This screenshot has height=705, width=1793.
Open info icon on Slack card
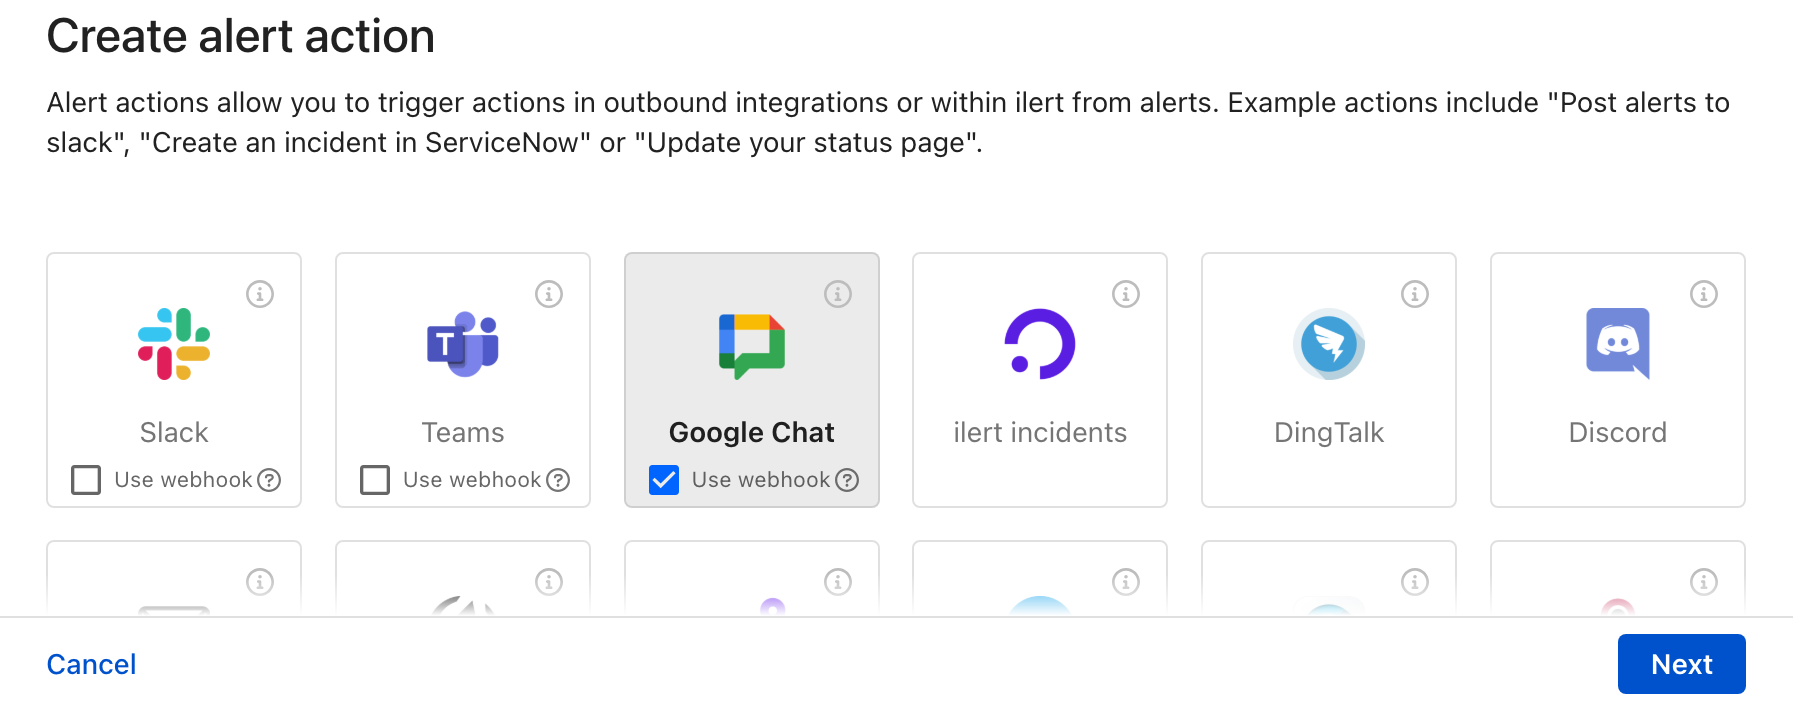coord(260,294)
